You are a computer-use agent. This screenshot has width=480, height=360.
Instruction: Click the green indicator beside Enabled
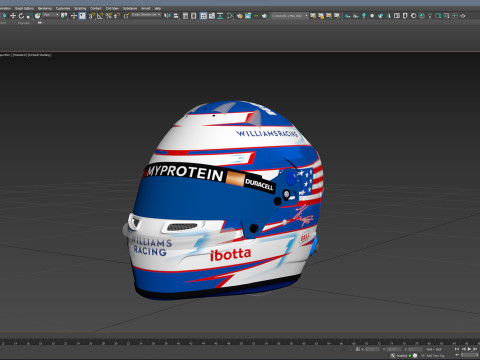pos(410,356)
